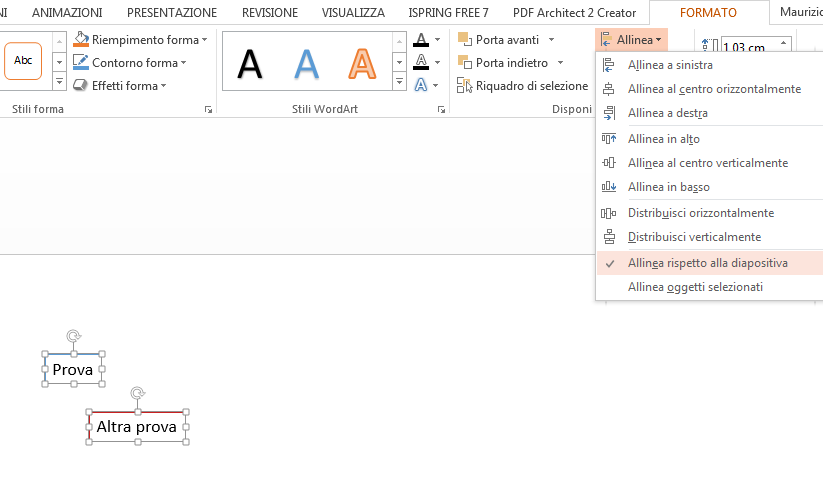
Task: Open Stili forma dialog launcher
Action: (x=208, y=109)
